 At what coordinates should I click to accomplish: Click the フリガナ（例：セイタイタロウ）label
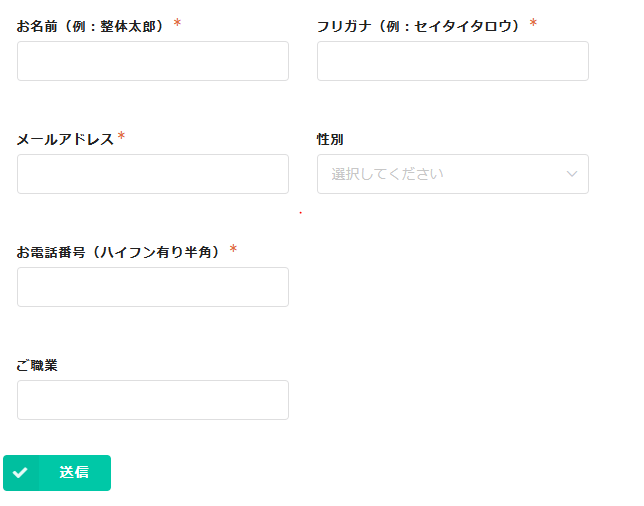tap(419, 26)
